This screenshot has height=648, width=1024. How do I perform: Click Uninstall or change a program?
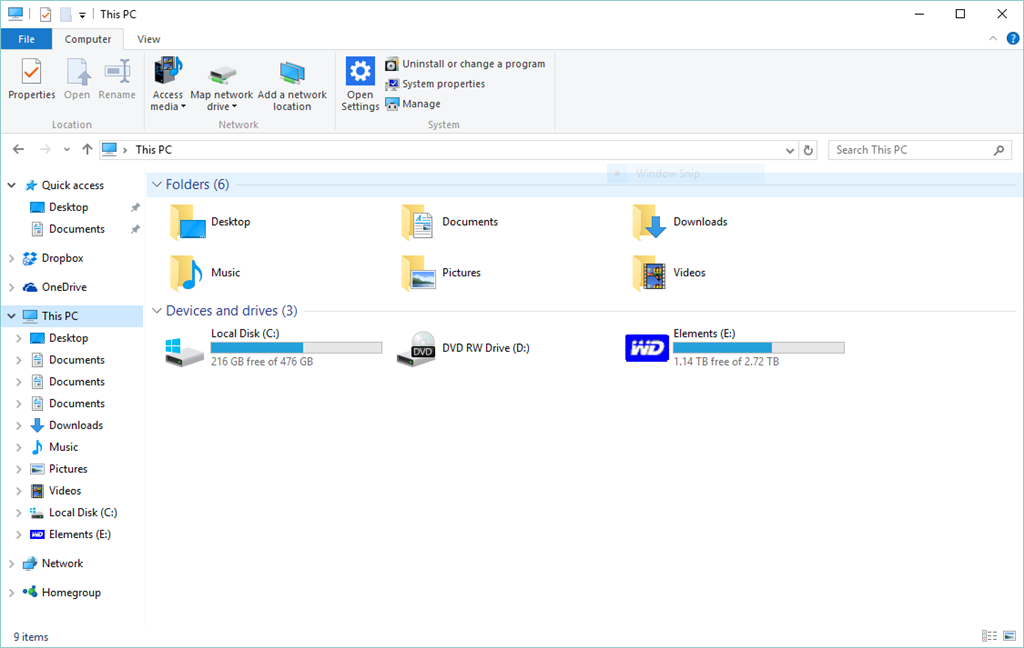[x=465, y=64]
